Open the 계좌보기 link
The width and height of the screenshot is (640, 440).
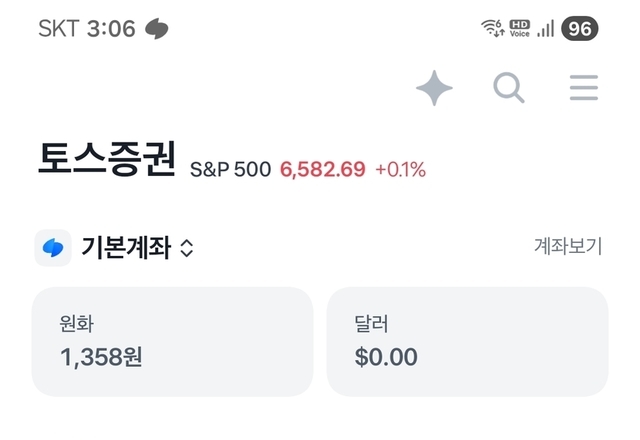click(x=567, y=248)
